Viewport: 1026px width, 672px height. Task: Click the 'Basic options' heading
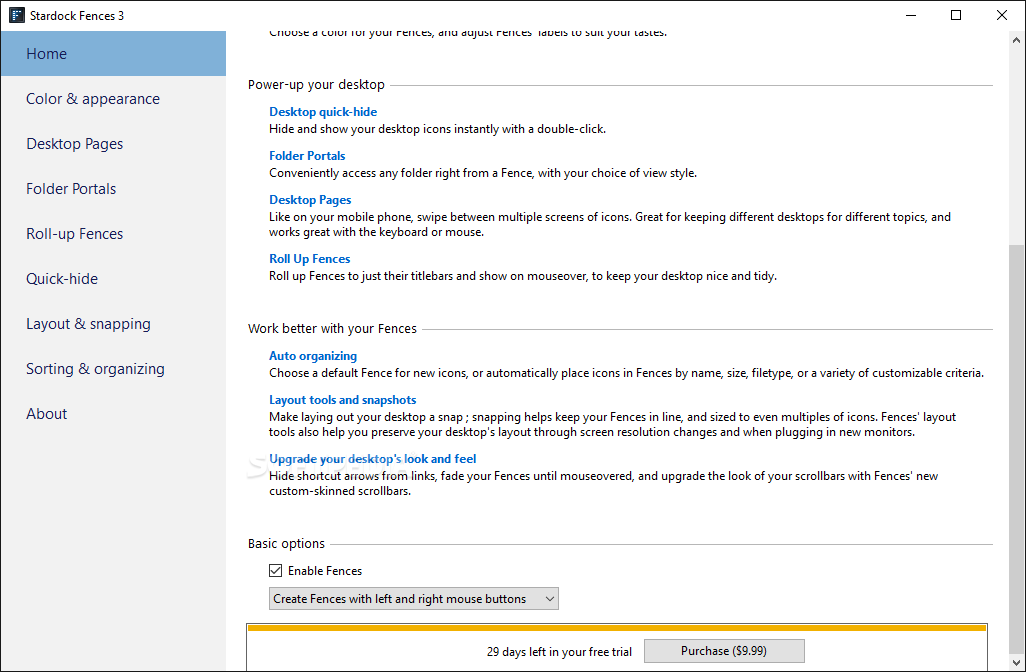(286, 544)
